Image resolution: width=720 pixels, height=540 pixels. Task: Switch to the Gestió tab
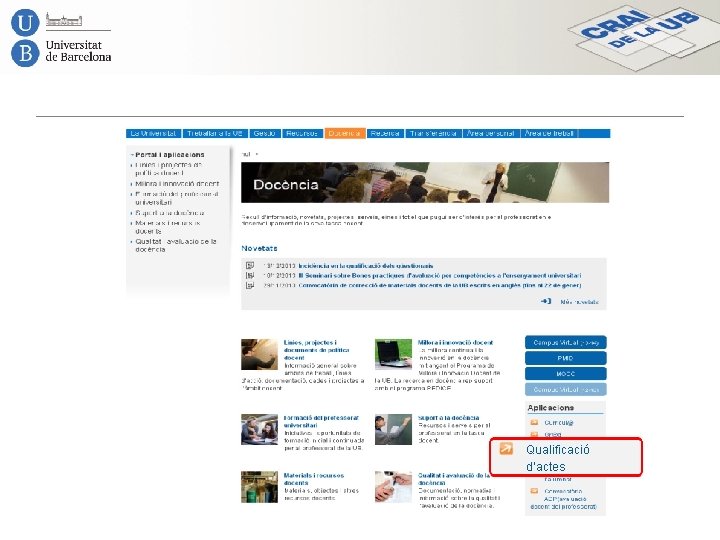(x=264, y=133)
